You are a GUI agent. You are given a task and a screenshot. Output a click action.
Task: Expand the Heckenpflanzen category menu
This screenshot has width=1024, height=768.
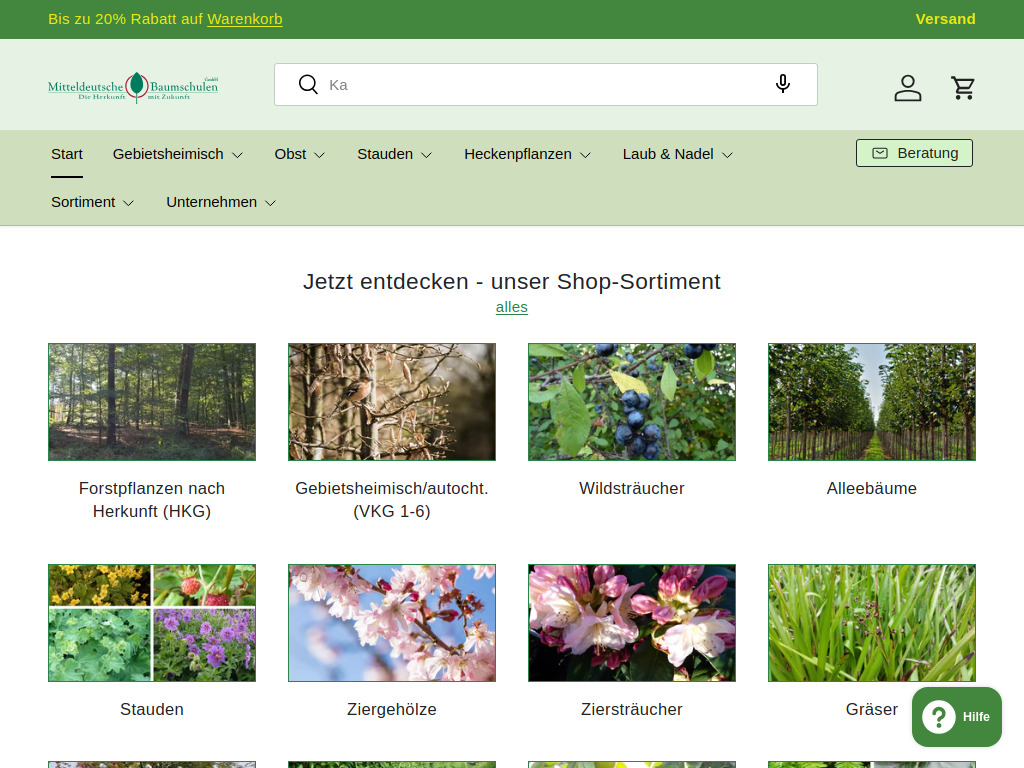(527, 154)
